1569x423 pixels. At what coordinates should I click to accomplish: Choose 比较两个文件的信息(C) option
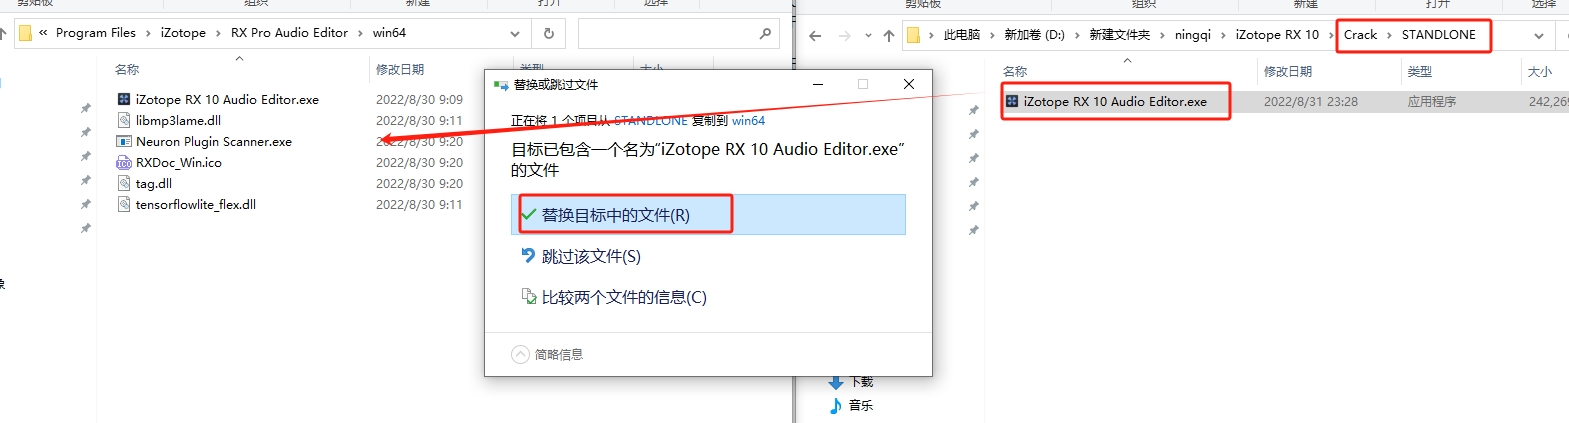tap(623, 297)
